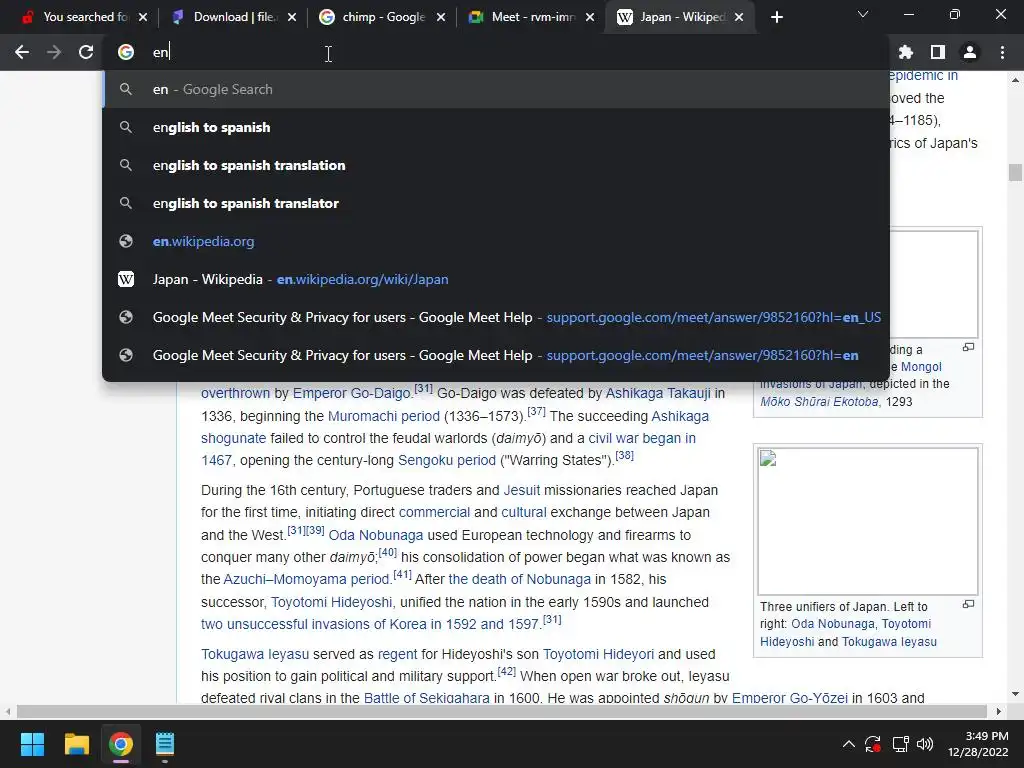Viewport: 1024px width, 768px height.
Task: Open the 'Ashikaga Takauji' link
Action: [658, 393]
